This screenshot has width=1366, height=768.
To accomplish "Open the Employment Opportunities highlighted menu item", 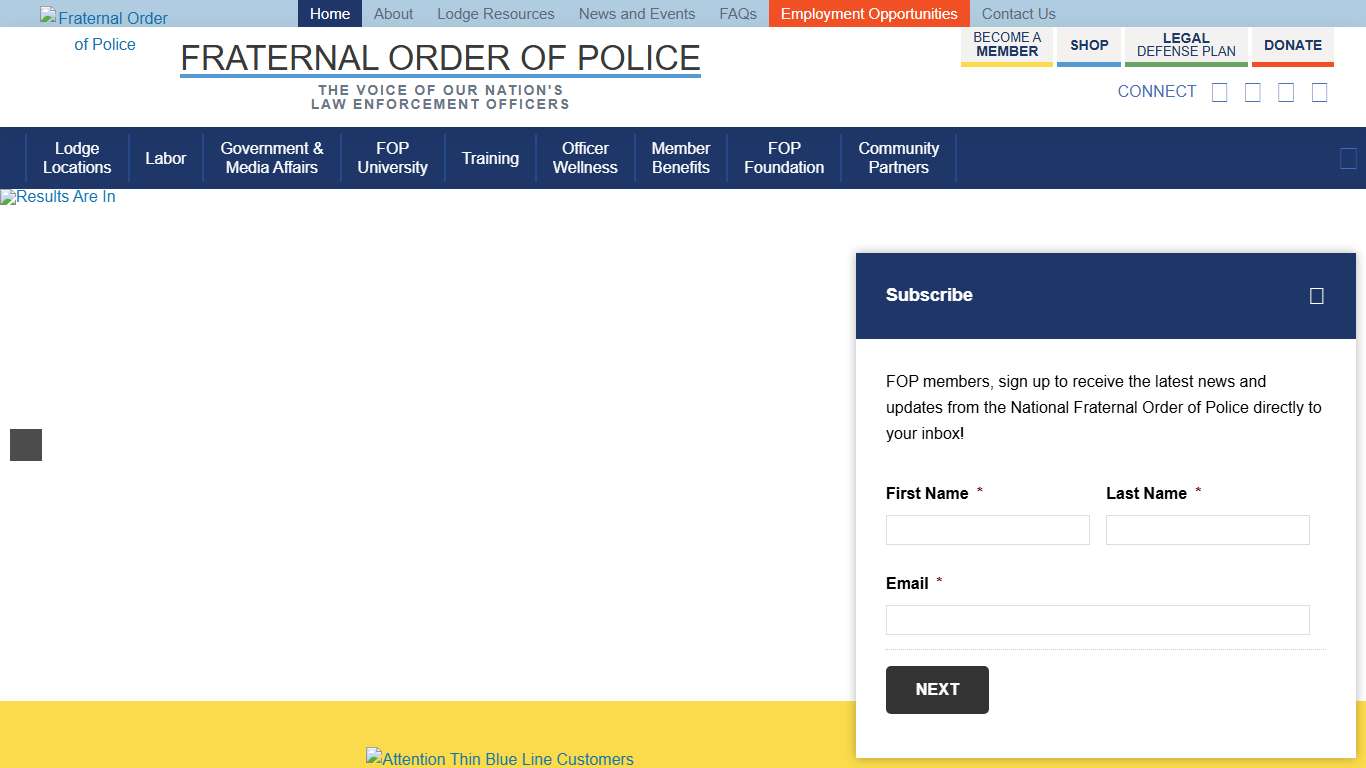I will pos(868,13).
